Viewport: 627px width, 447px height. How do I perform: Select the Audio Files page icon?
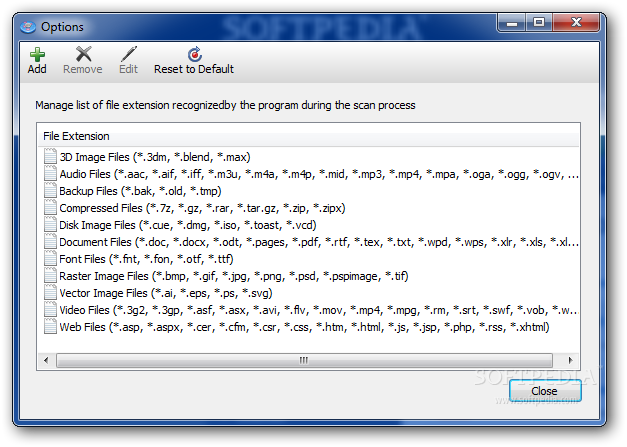coord(50,174)
